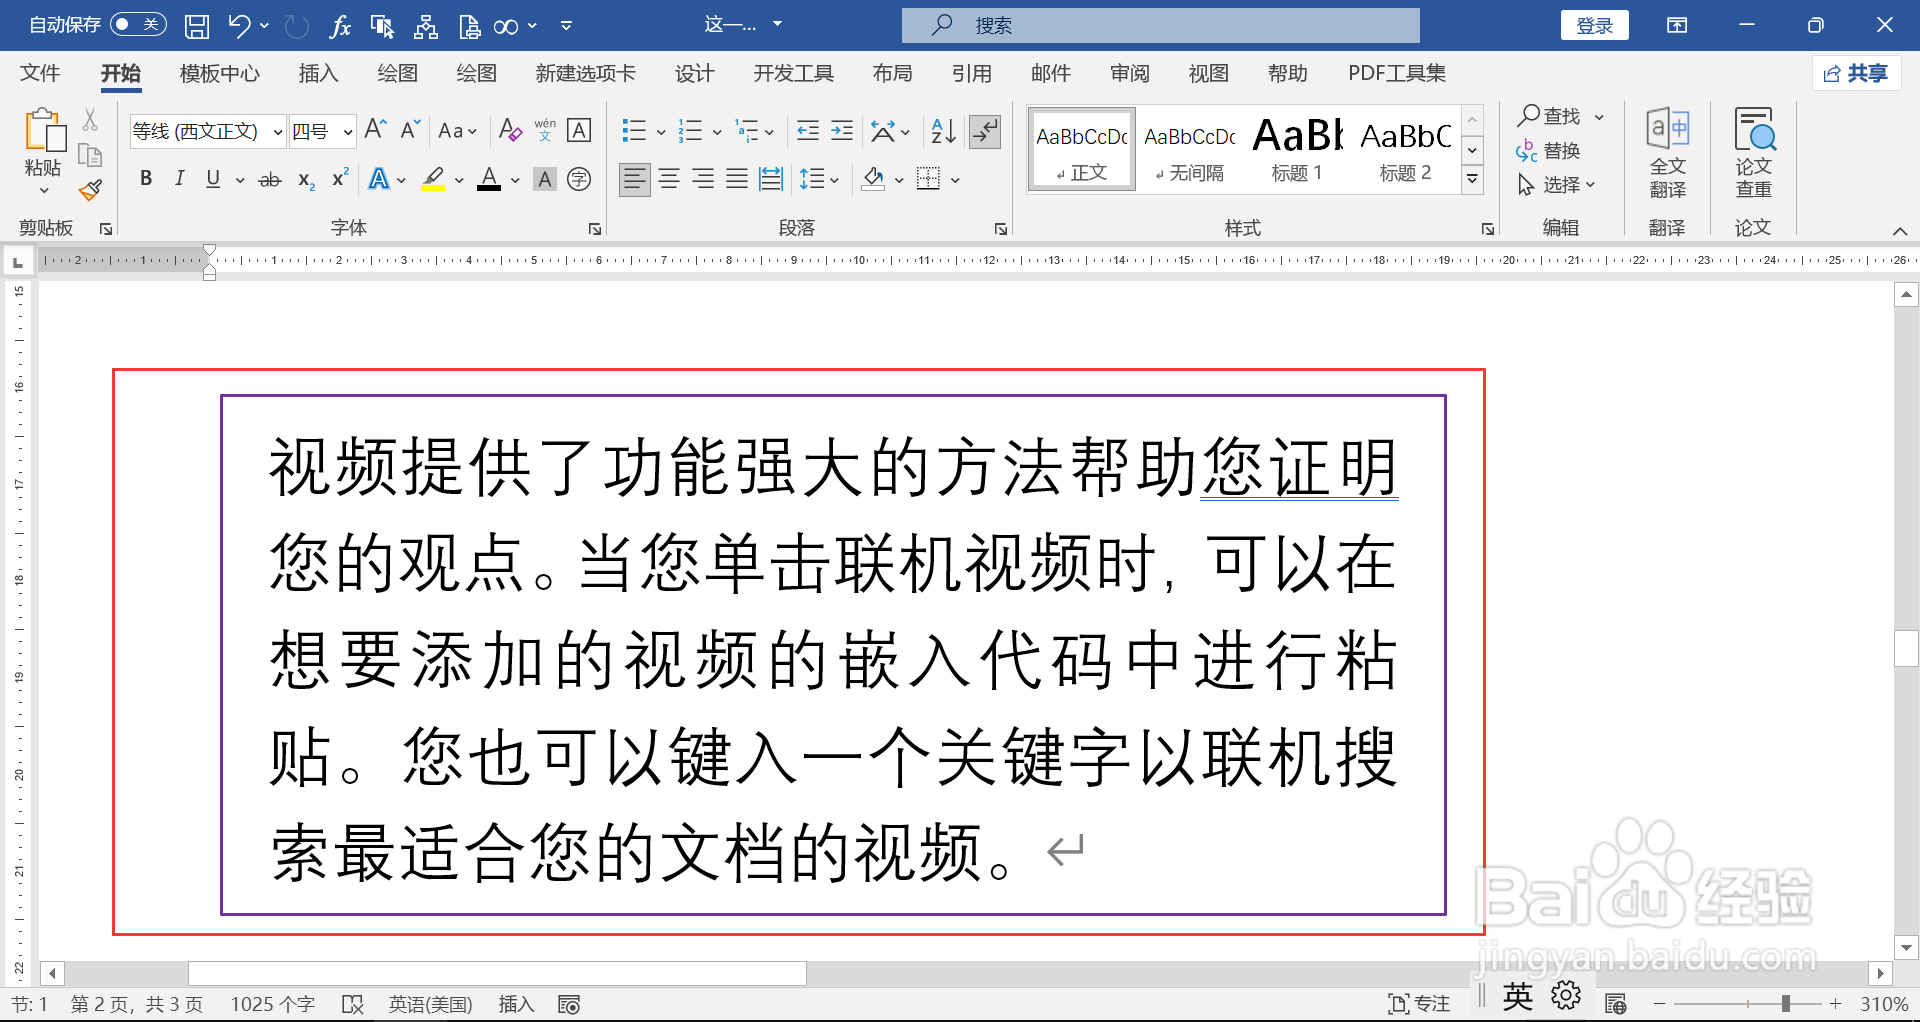Switch to the PDF工具集 tab
The height and width of the screenshot is (1022, 1920).
coord(1396,73)
